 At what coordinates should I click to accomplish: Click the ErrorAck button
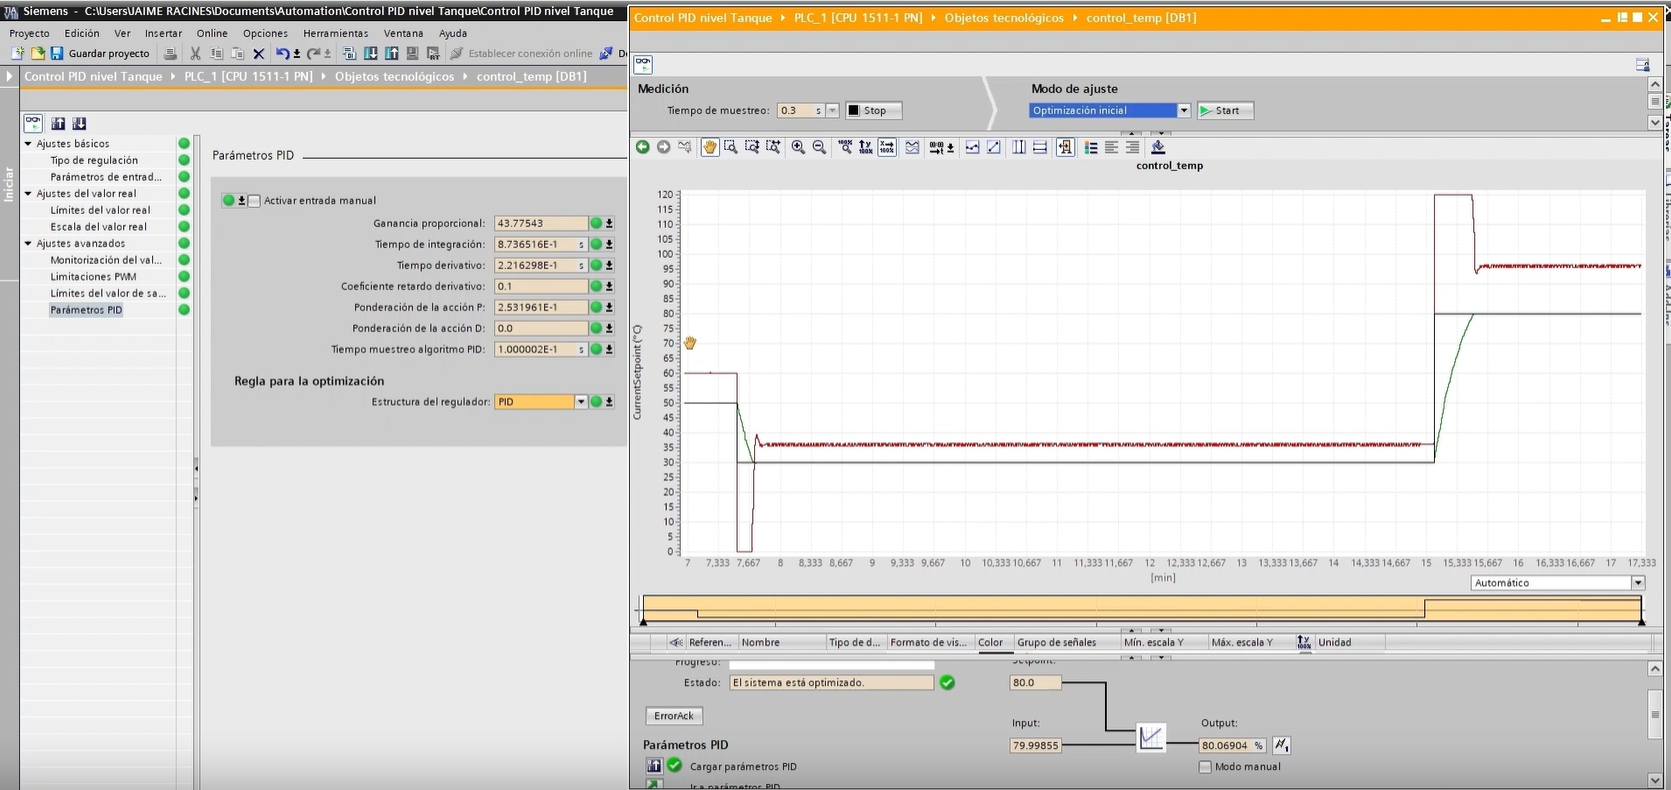coord(674,716)
